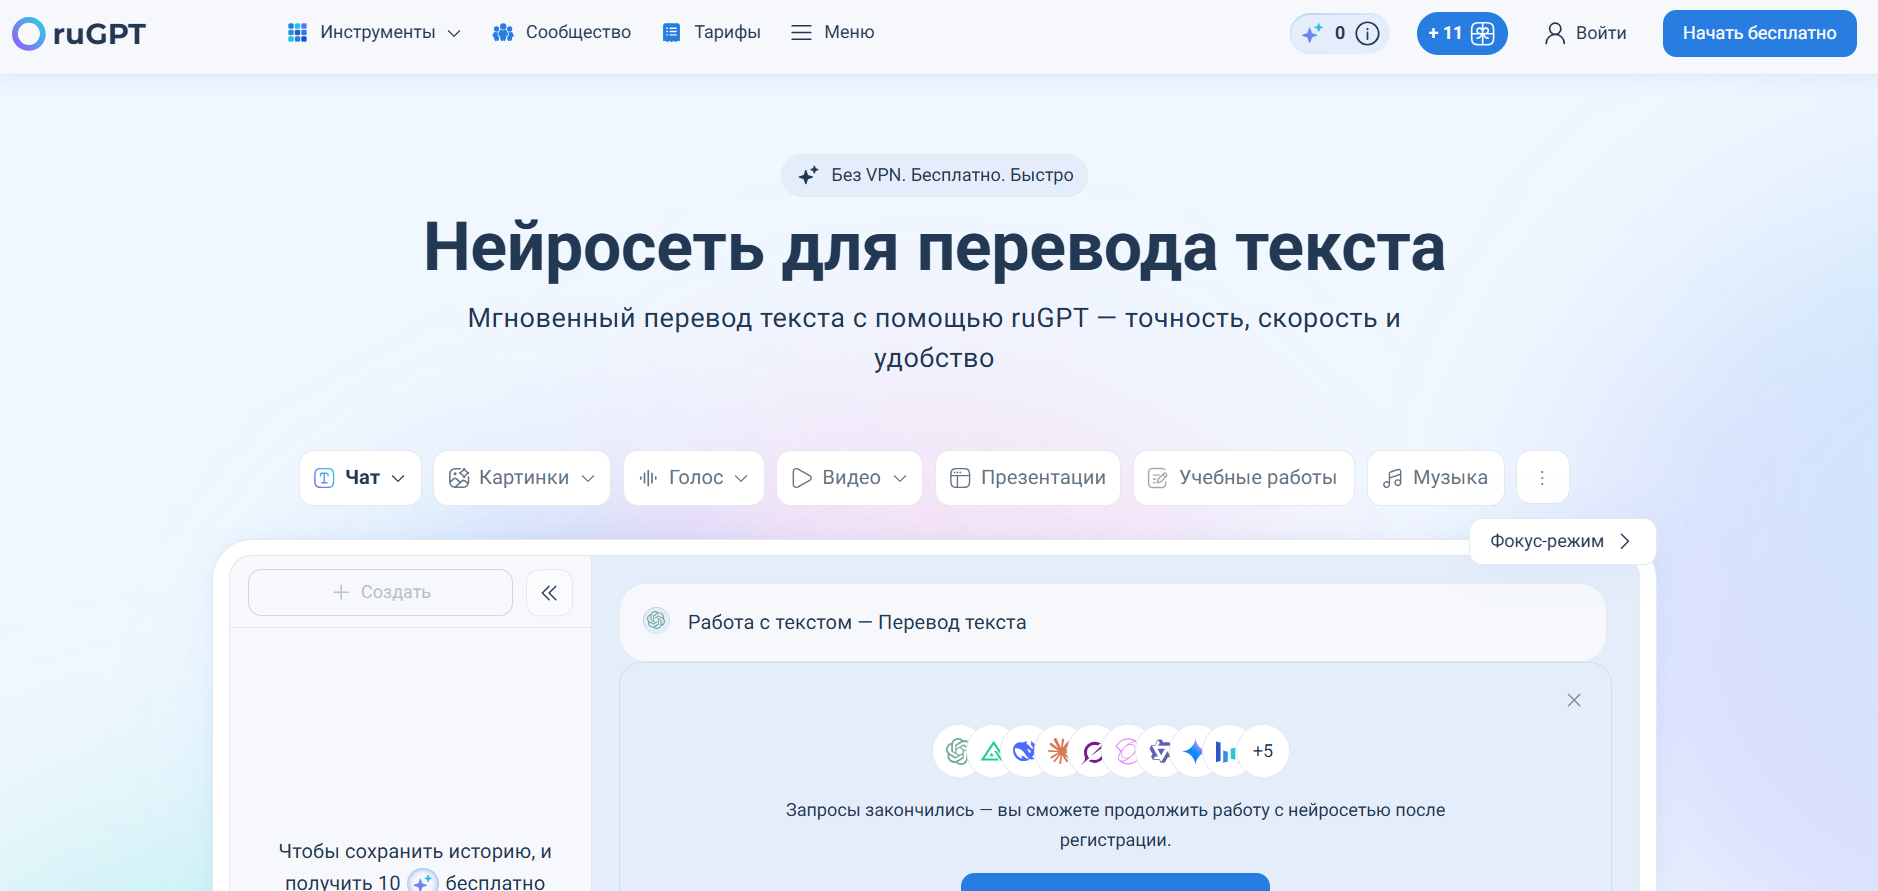Click the info icon beside credits counter
Screen dimensions: 1878x891
coord(1367,34)
